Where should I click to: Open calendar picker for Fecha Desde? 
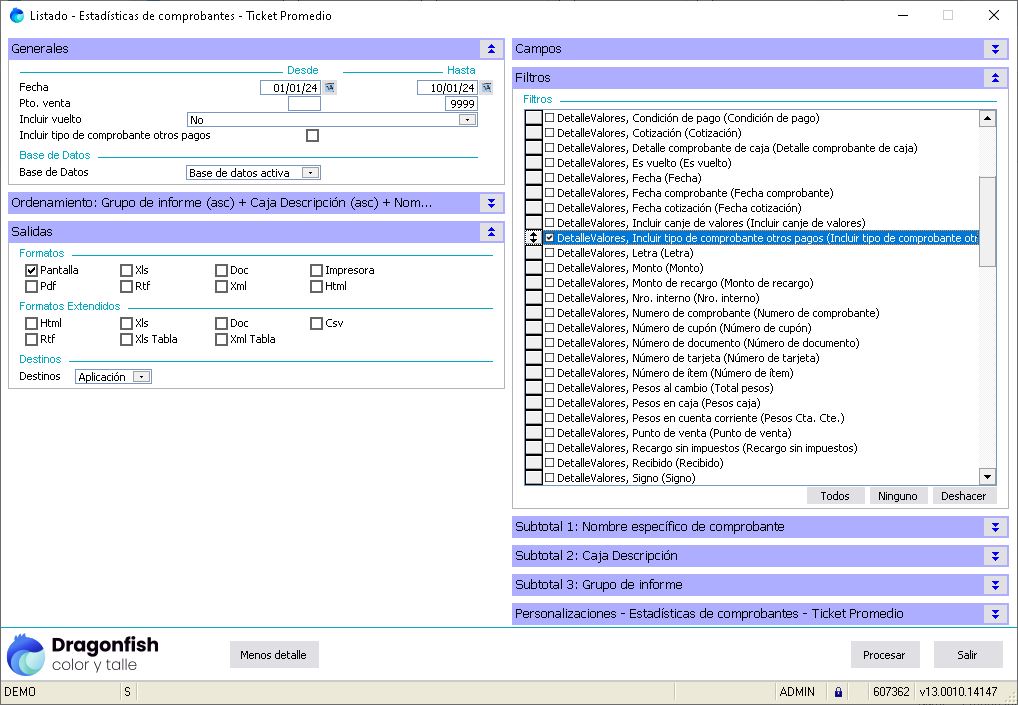tap(330, 88)
